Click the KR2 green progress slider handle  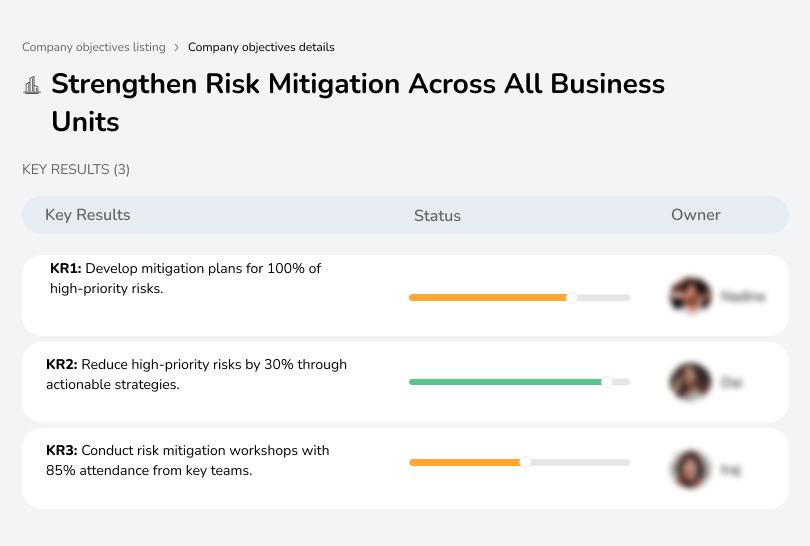point(606,382)
